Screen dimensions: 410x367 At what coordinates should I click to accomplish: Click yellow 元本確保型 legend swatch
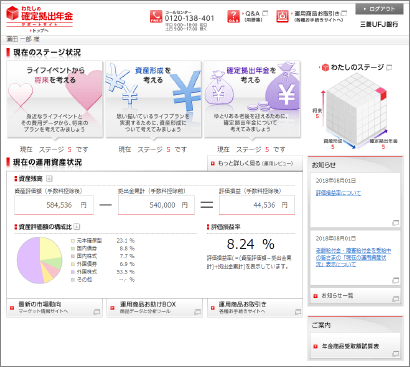point(73,241)
